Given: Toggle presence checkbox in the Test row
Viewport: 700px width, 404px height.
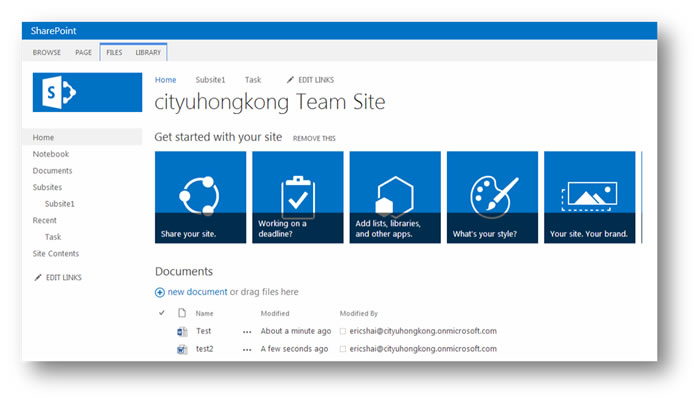Looking at the screenshot, I should point(343,331).
